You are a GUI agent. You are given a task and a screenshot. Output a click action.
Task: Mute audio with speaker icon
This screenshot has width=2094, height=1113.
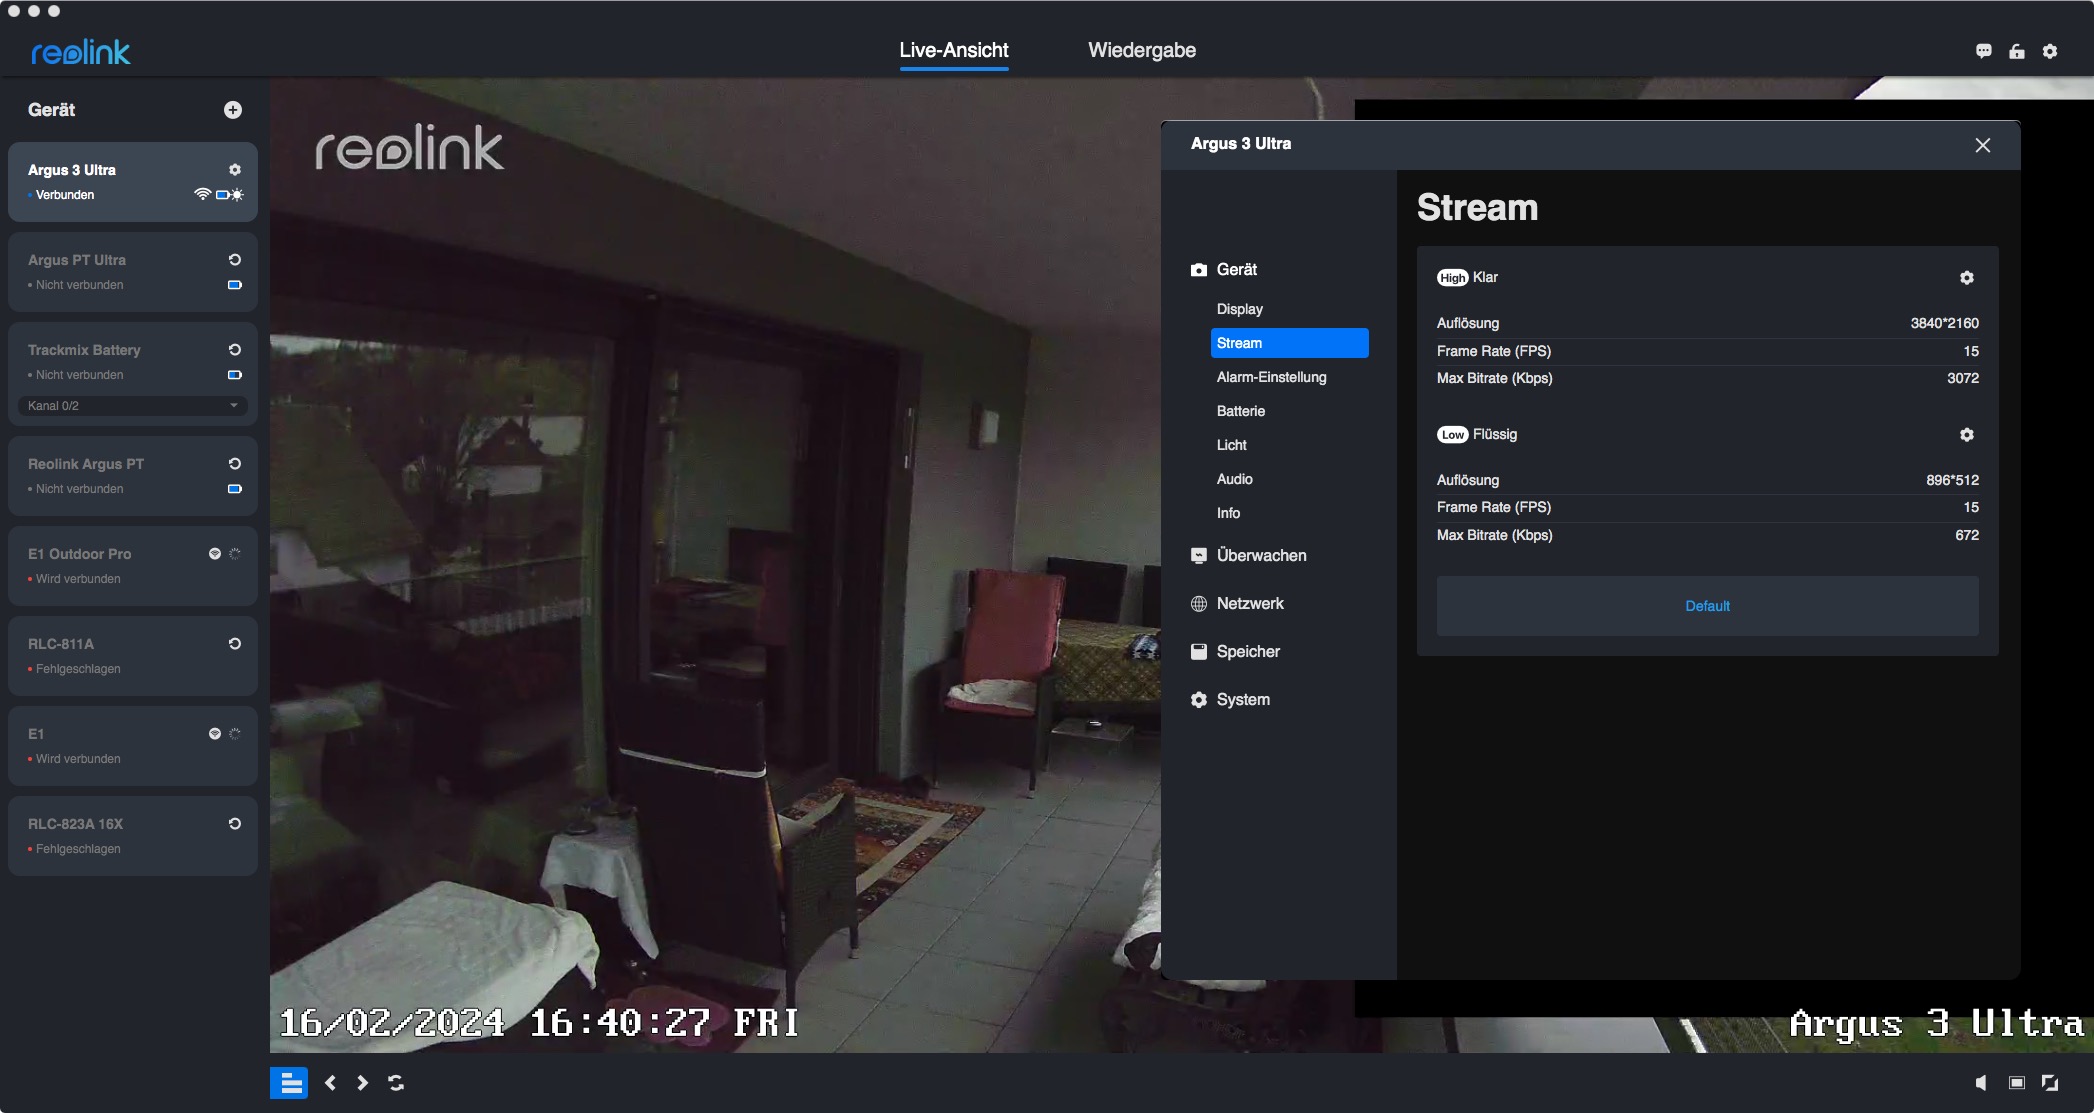[1981, 1083]
